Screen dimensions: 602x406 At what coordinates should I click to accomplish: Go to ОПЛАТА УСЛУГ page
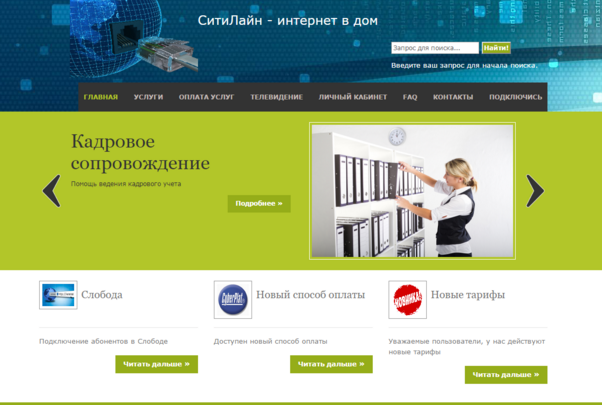point(206,97)
